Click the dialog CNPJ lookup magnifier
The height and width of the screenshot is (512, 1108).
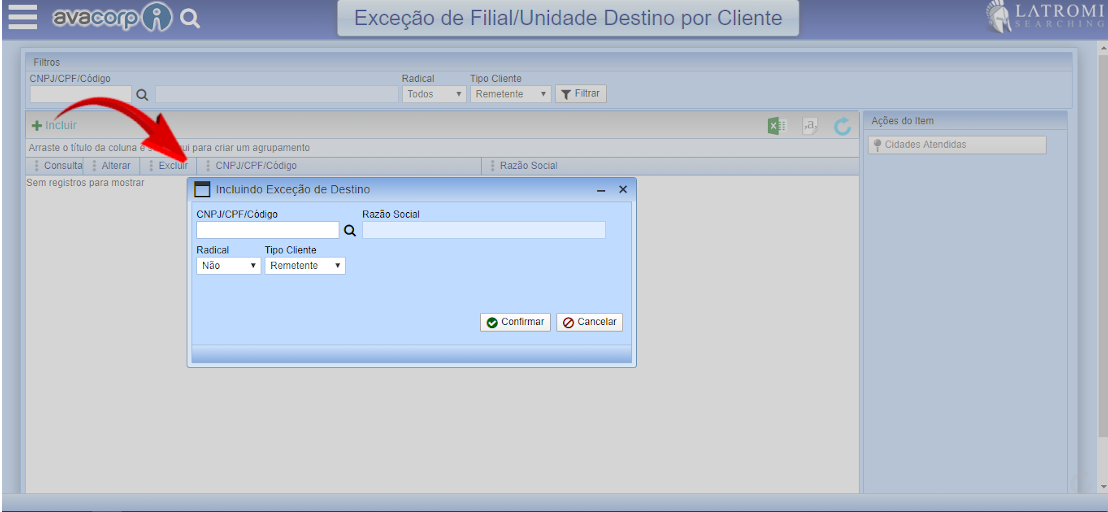click(x=350, y=230)
